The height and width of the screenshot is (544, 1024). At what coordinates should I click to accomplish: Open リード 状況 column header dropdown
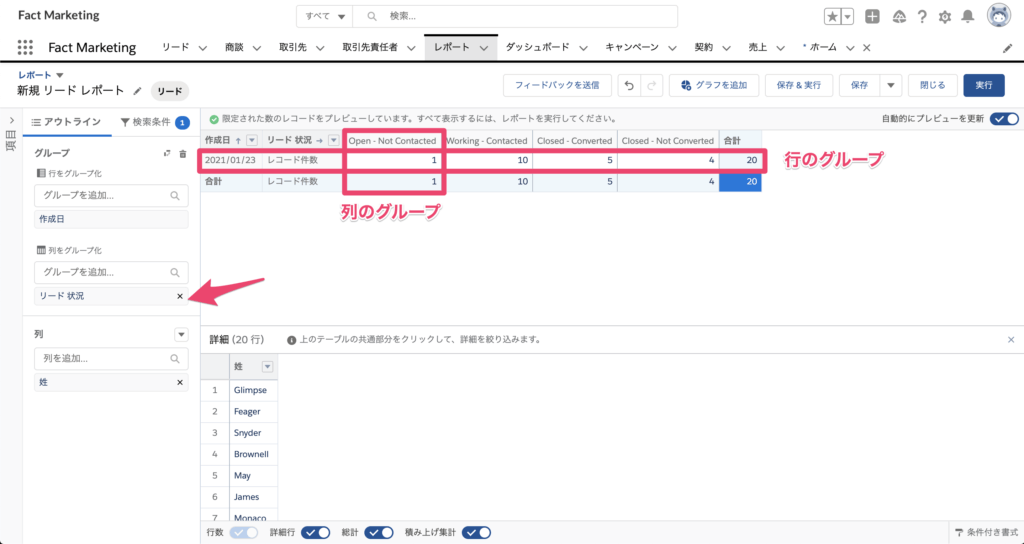coord(334,140)
